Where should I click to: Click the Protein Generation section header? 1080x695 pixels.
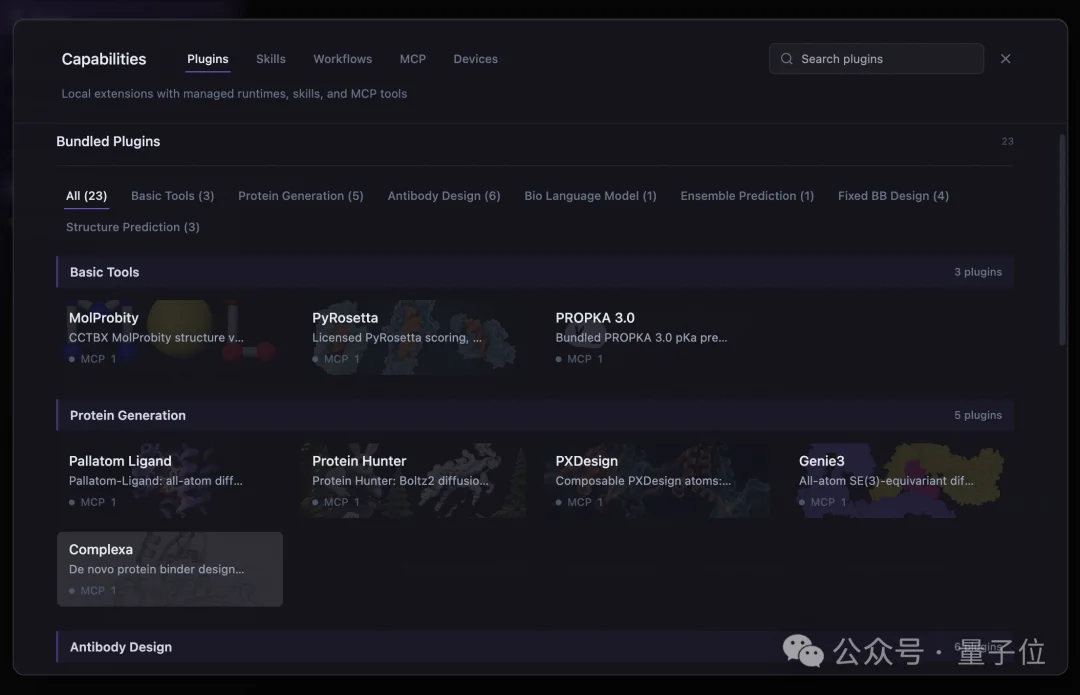point(534,415)
